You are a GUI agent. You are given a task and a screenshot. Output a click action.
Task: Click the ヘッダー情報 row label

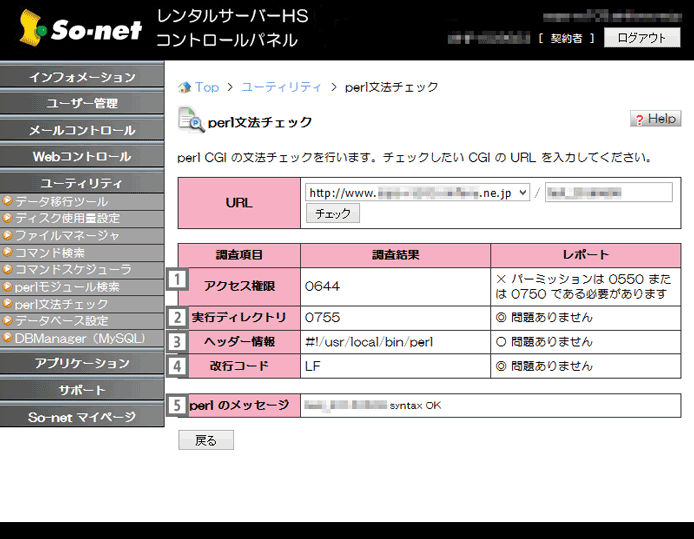click(239, 342)
